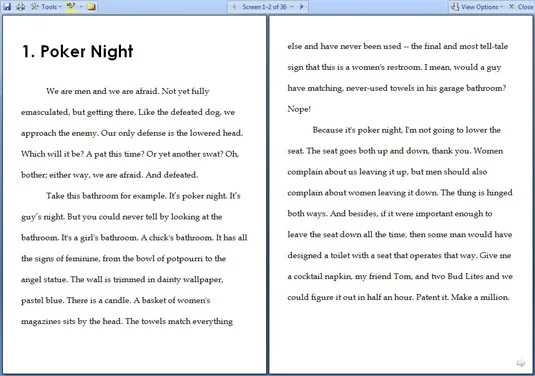Click the Save icon in the toolbar
This screenshot has height=376, width=535.
pyautogui.click(x=7, y=6)
